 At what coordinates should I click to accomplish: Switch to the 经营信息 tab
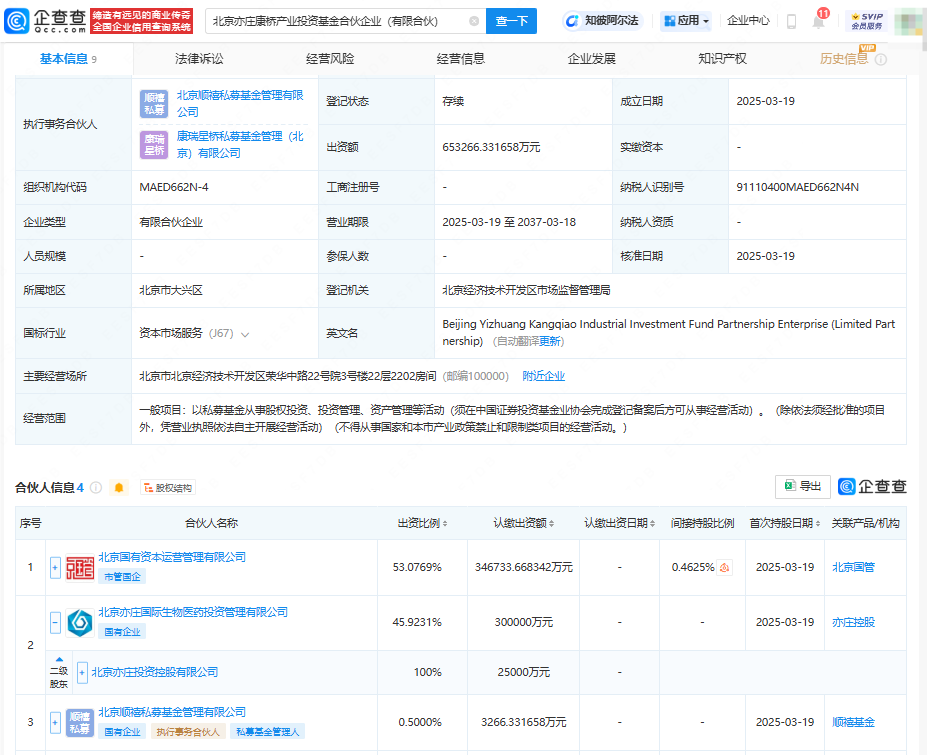[461, 59]
